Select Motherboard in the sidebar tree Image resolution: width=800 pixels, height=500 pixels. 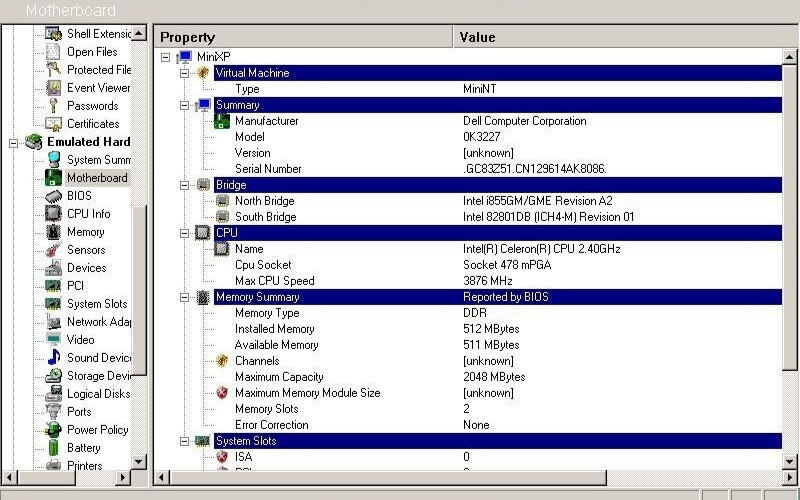click(x=97, y=178)
